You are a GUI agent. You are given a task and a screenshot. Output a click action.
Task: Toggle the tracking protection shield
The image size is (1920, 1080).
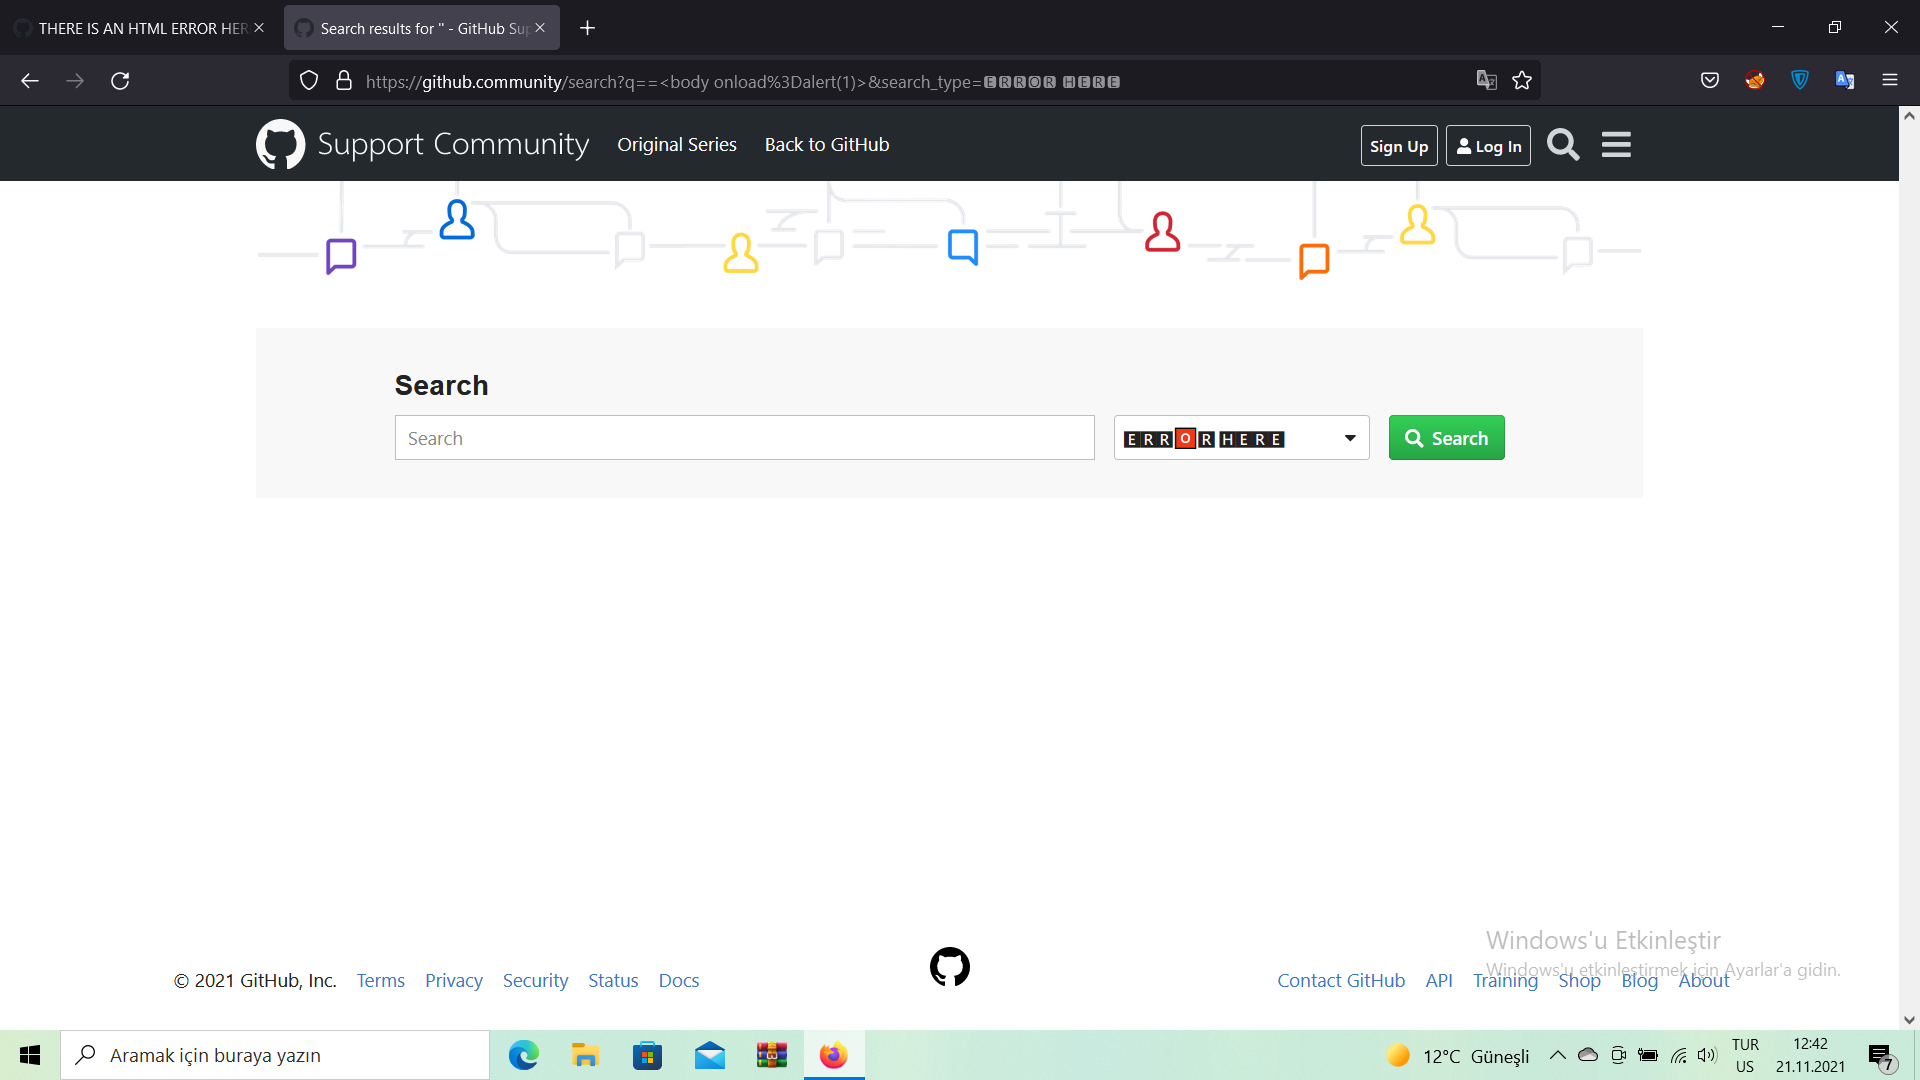[x=308, y=80]
